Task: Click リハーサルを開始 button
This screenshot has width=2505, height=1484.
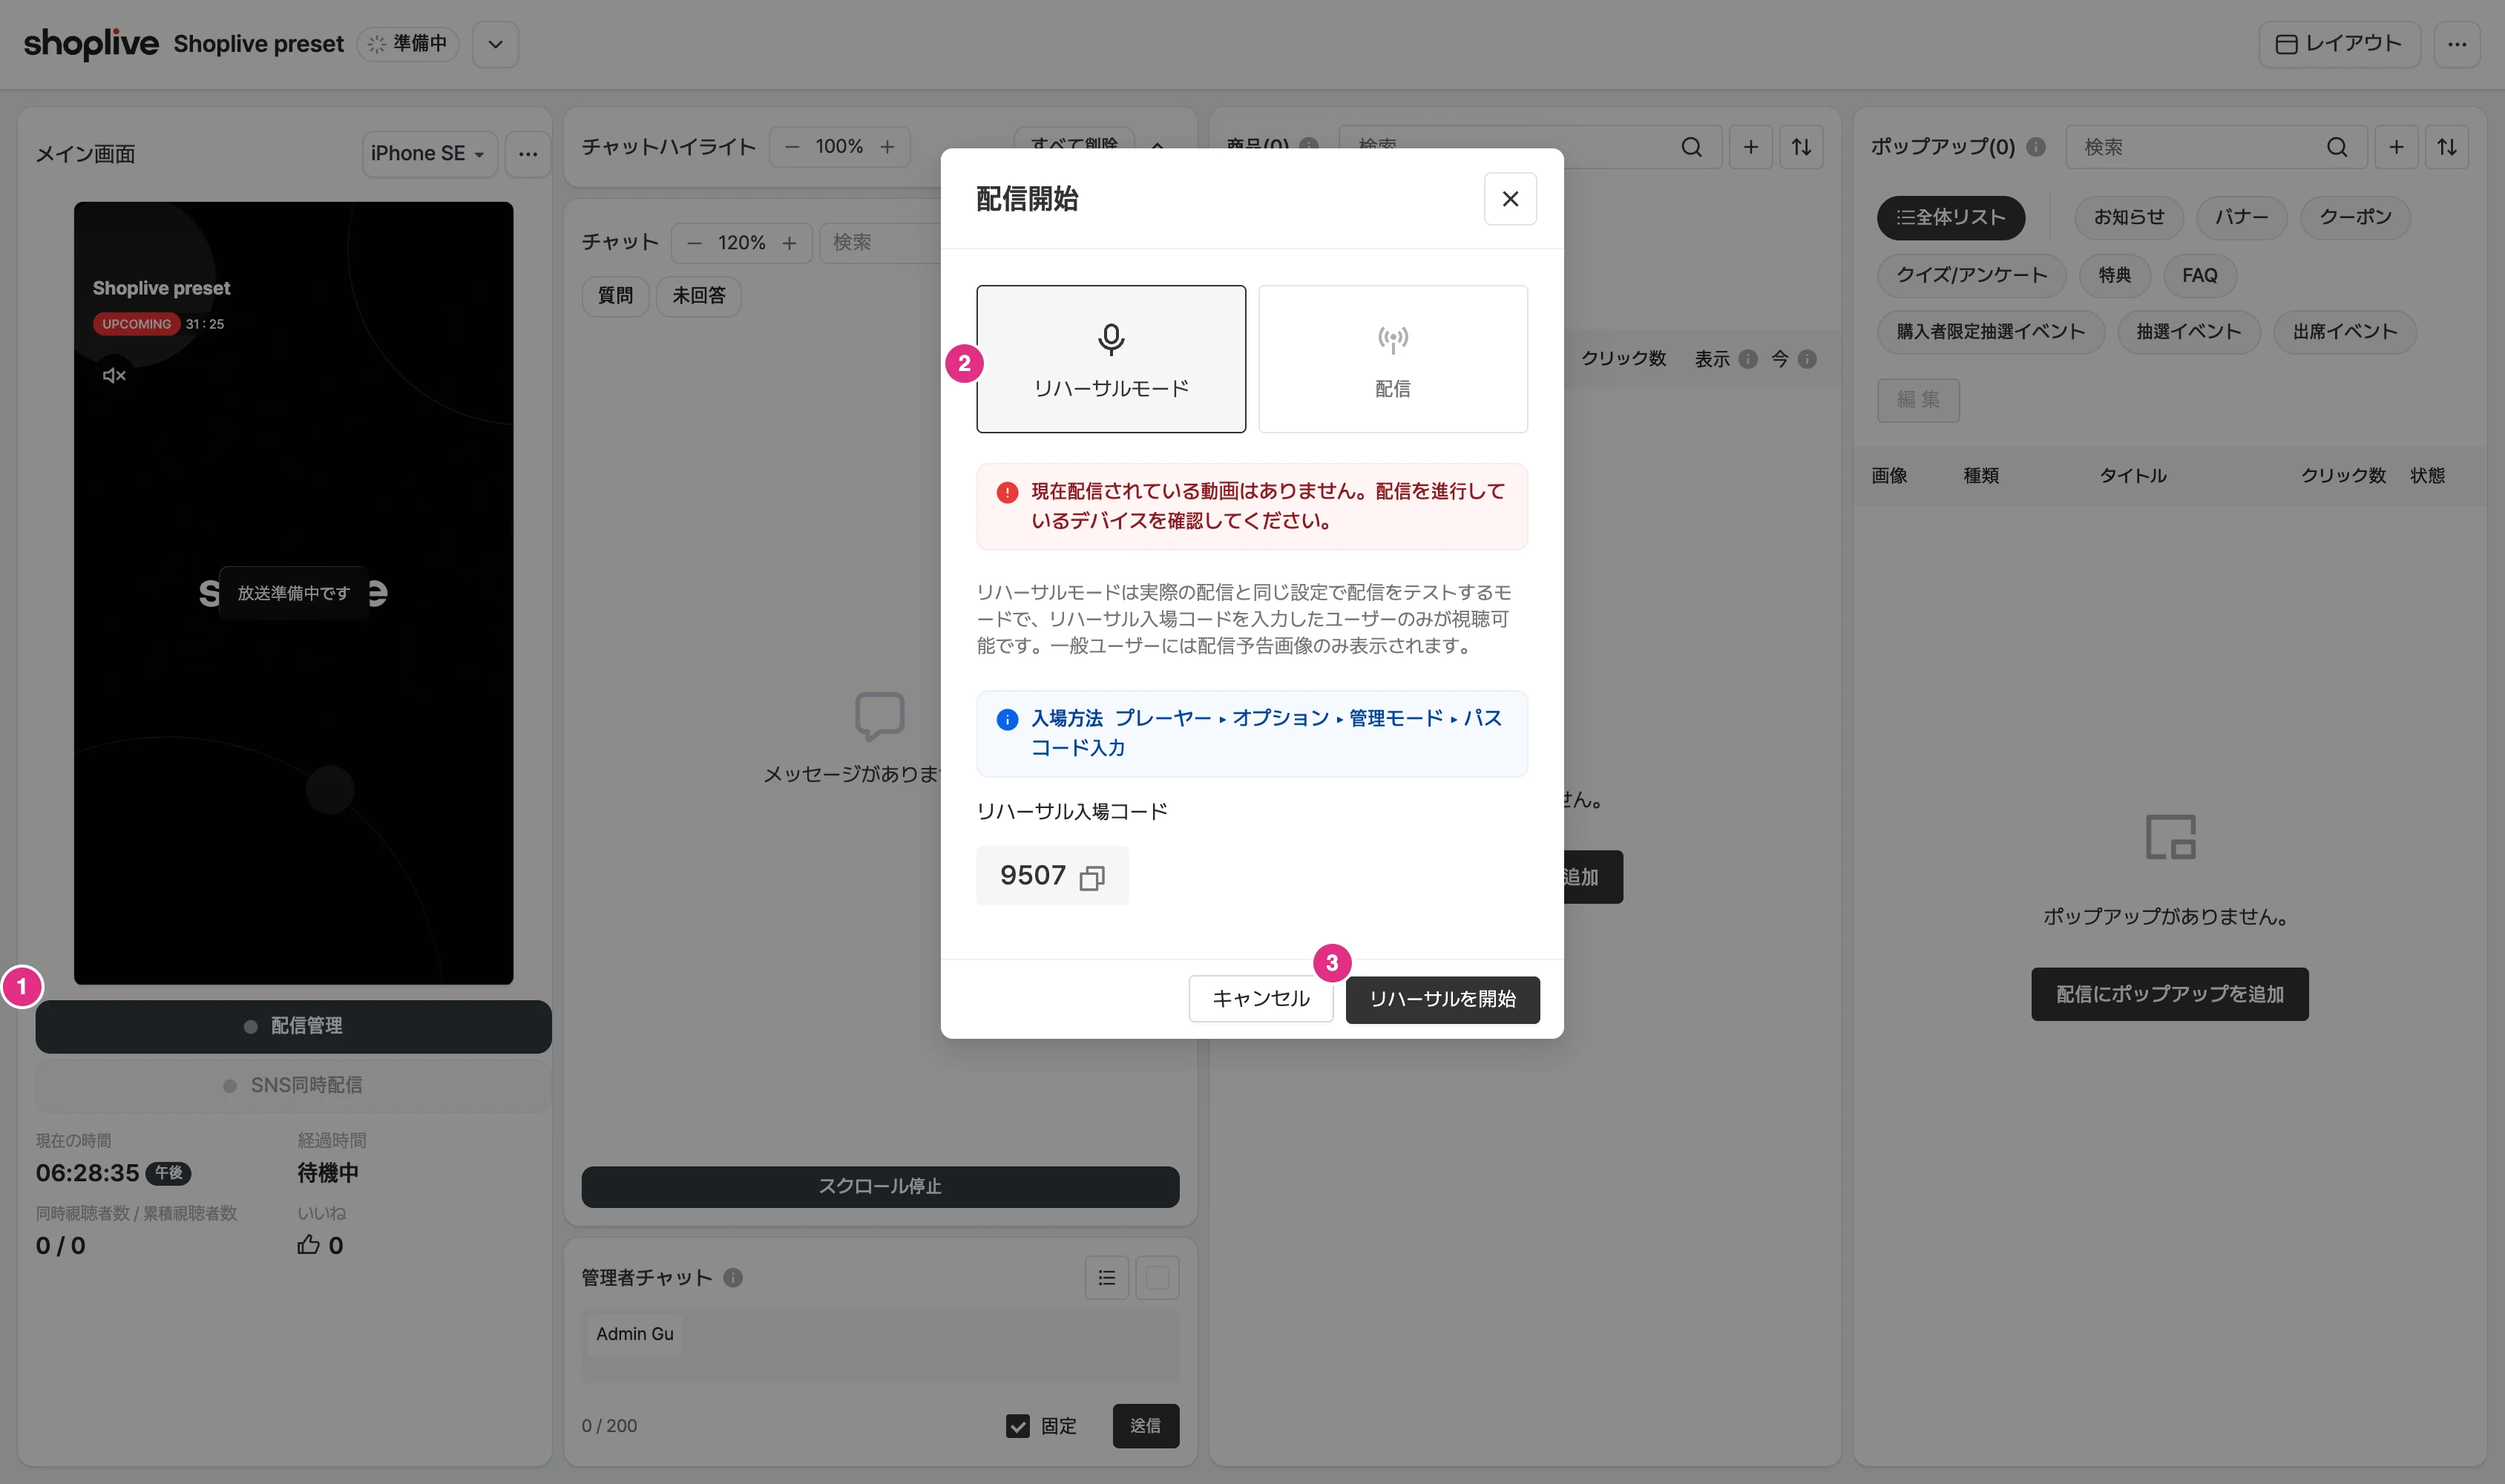Action: (x=1442, y=999)
